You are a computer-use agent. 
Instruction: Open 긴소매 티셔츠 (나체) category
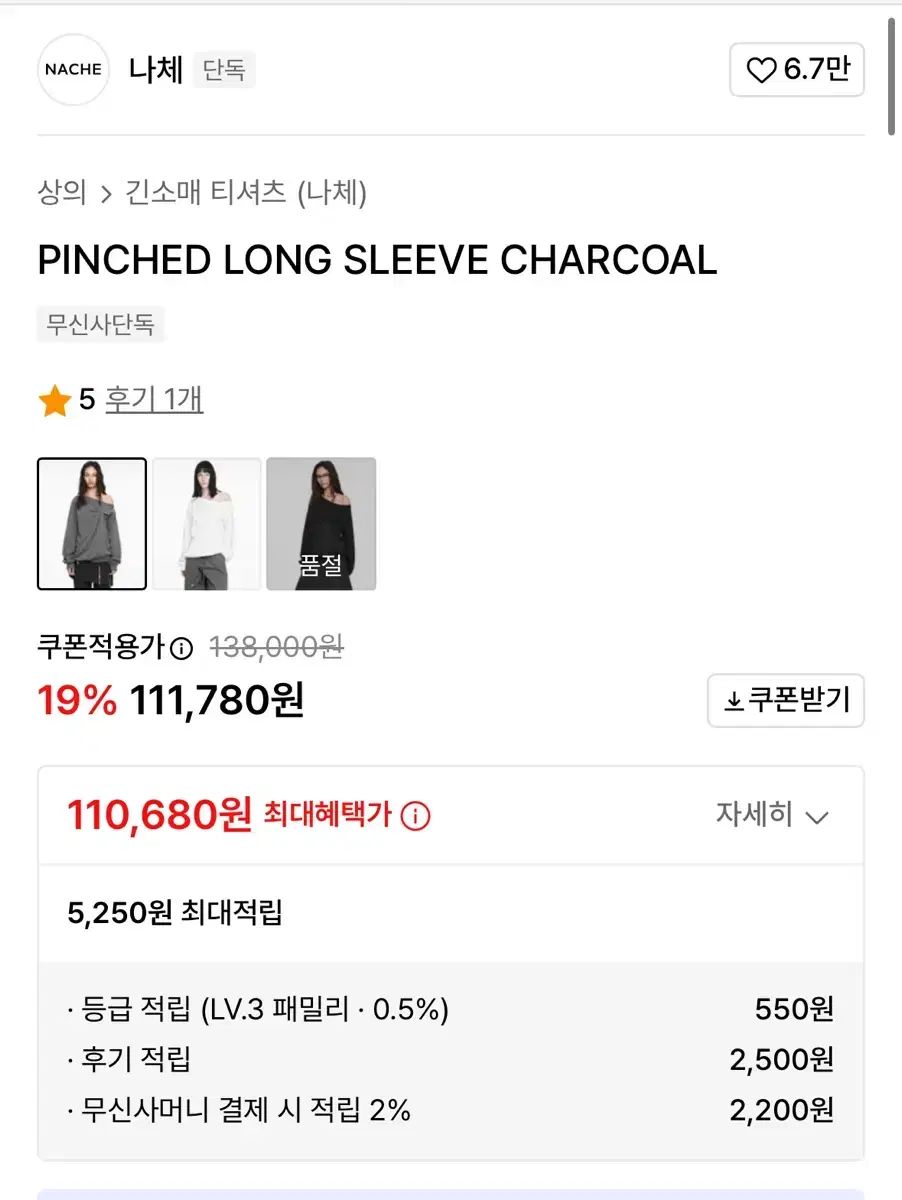(246, 192)
